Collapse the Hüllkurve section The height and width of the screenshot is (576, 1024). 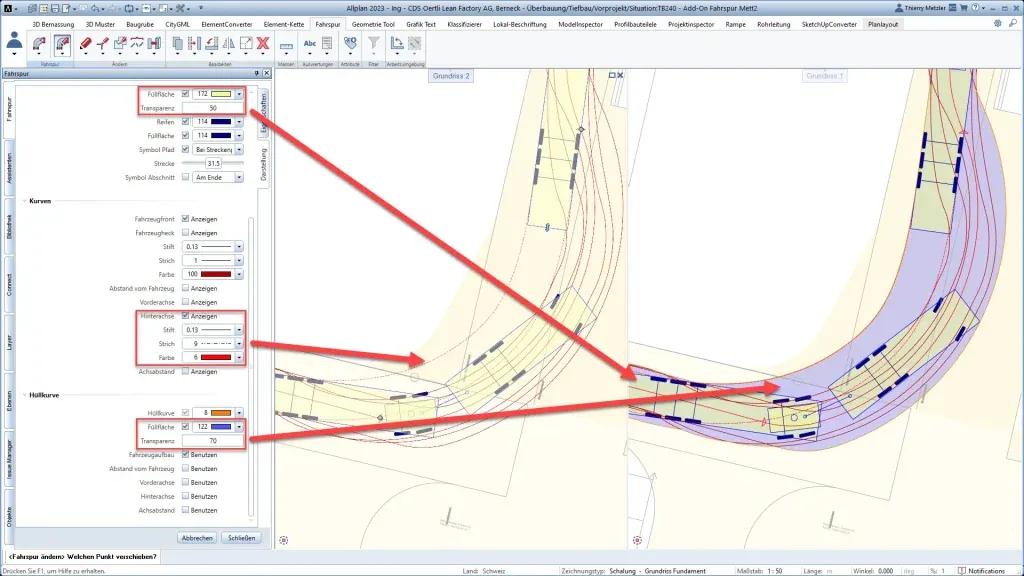[x=26, y=395]
